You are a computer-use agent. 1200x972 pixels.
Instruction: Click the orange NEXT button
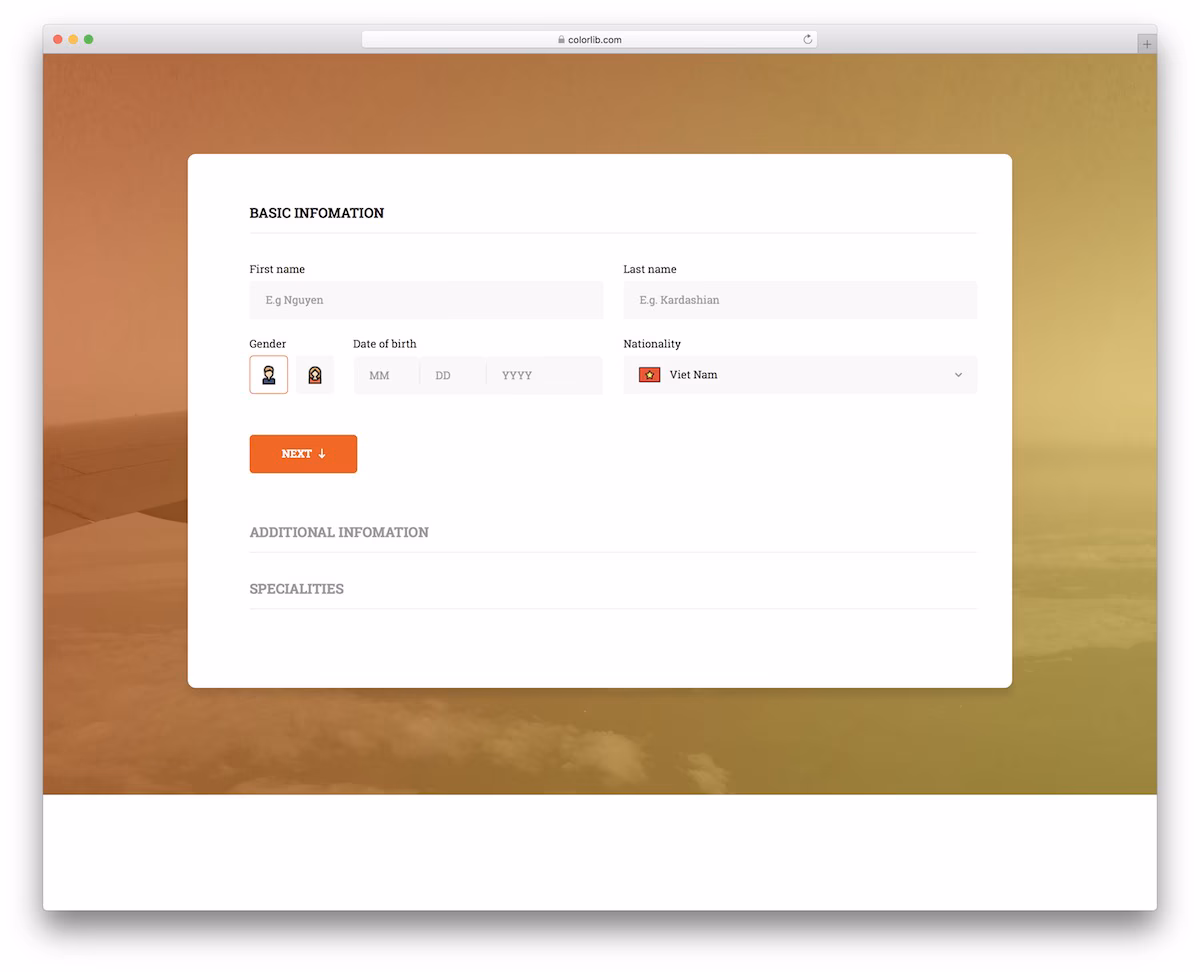303,454
